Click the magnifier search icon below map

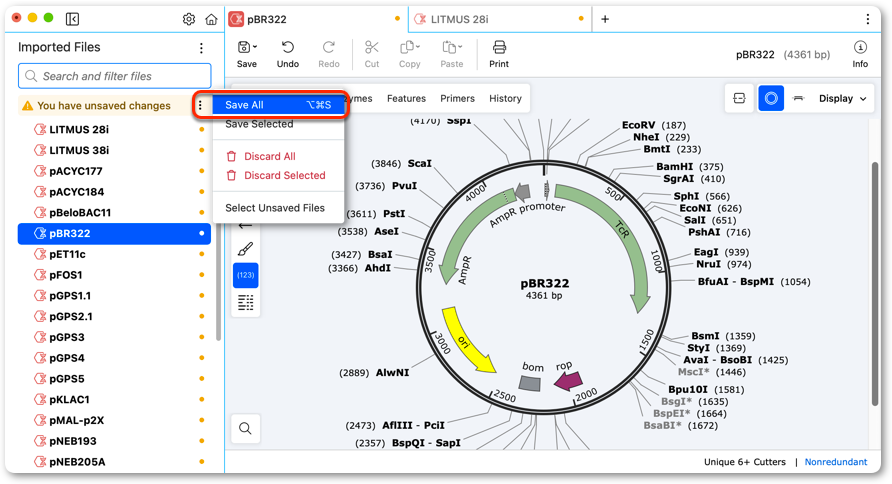(x=245, y=428)
